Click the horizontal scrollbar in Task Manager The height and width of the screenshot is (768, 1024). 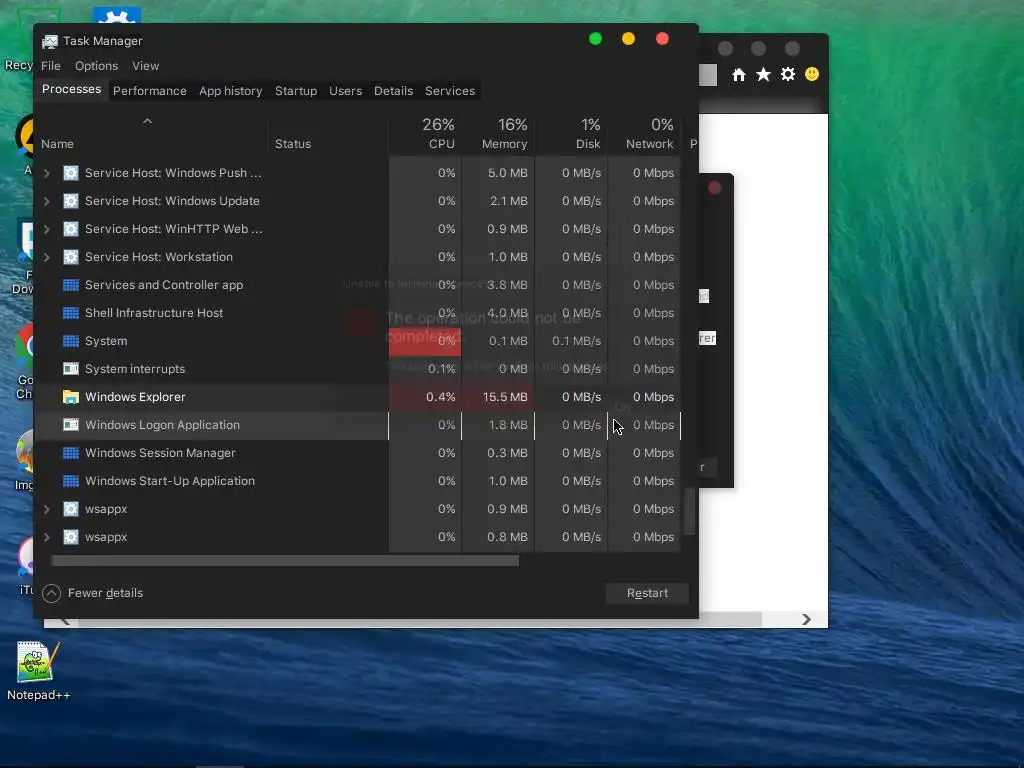pyautogui.click(x=285, y=561)
